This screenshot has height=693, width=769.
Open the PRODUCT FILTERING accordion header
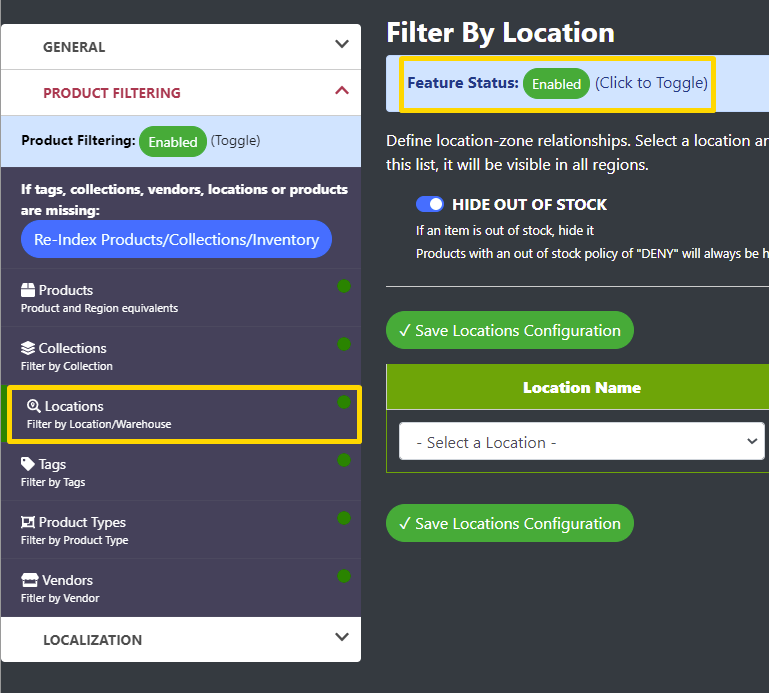pos(181,93)
